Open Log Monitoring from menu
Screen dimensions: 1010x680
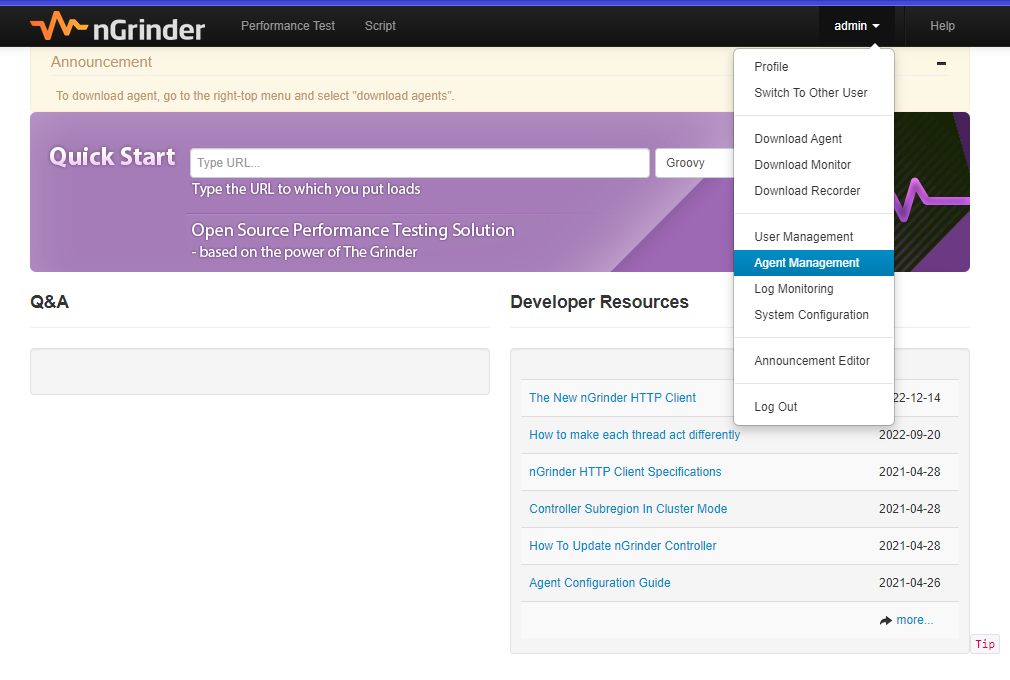click(814, 288)
